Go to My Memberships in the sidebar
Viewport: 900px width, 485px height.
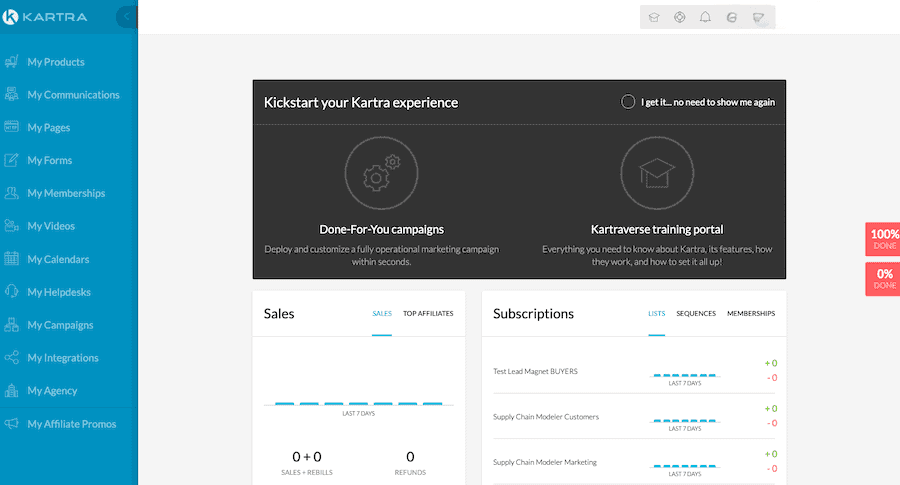(66, 193)
